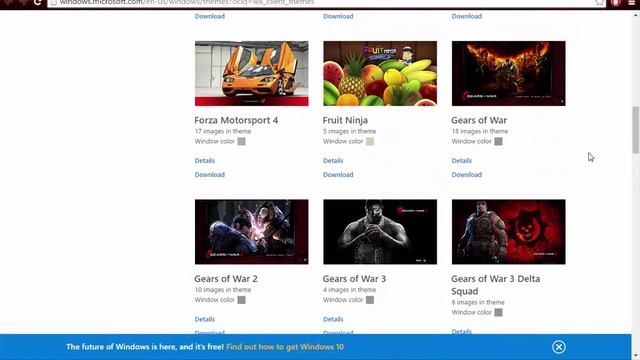View Details for Forza Motorsport 4

pyautogui.click(x=204, y=161)
